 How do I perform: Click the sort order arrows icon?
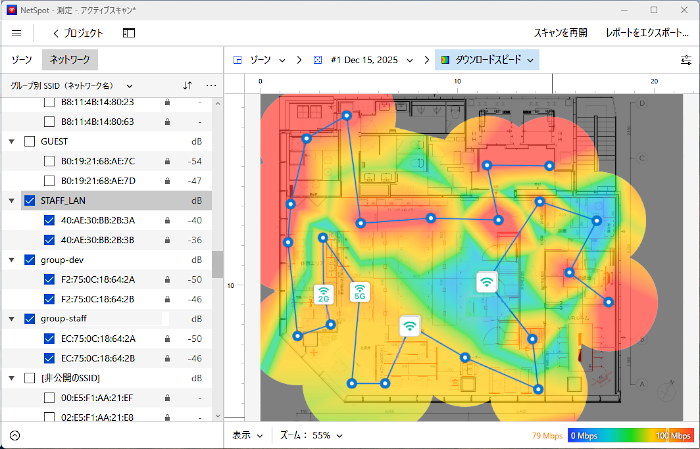click(187, 86)
